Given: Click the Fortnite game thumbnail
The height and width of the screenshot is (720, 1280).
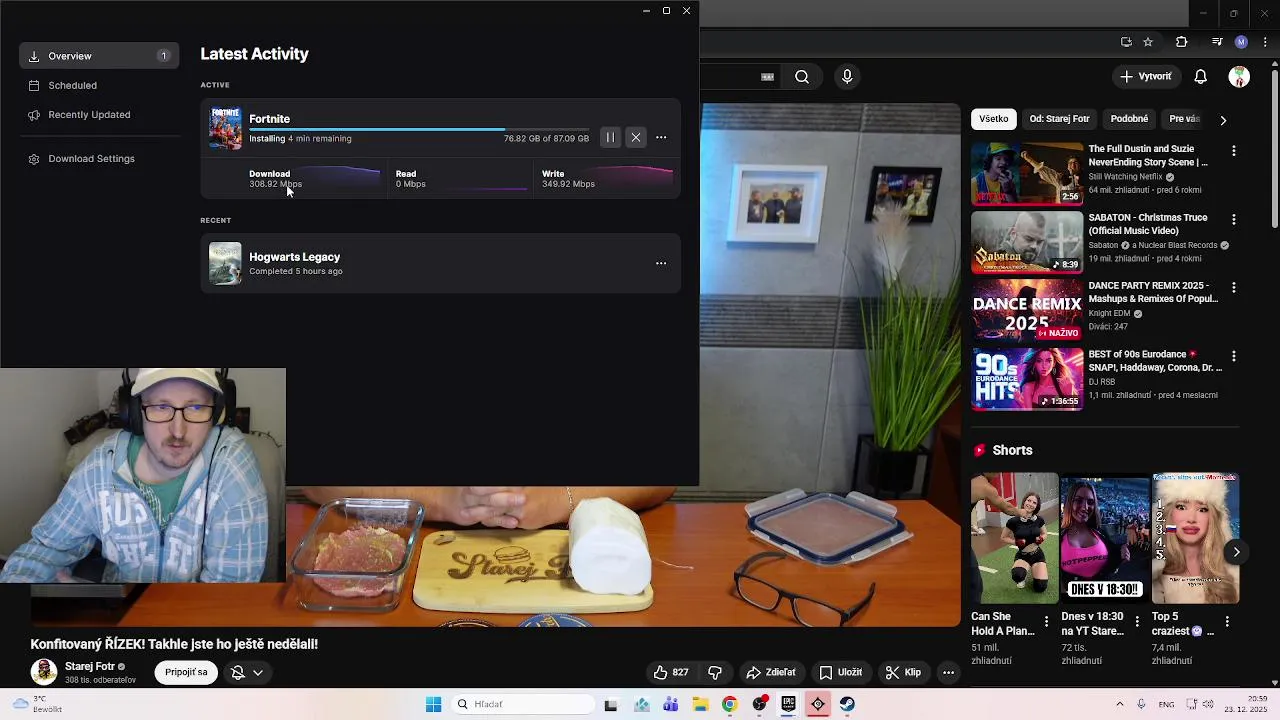Looking at the screenshot, I should point(225,128).
